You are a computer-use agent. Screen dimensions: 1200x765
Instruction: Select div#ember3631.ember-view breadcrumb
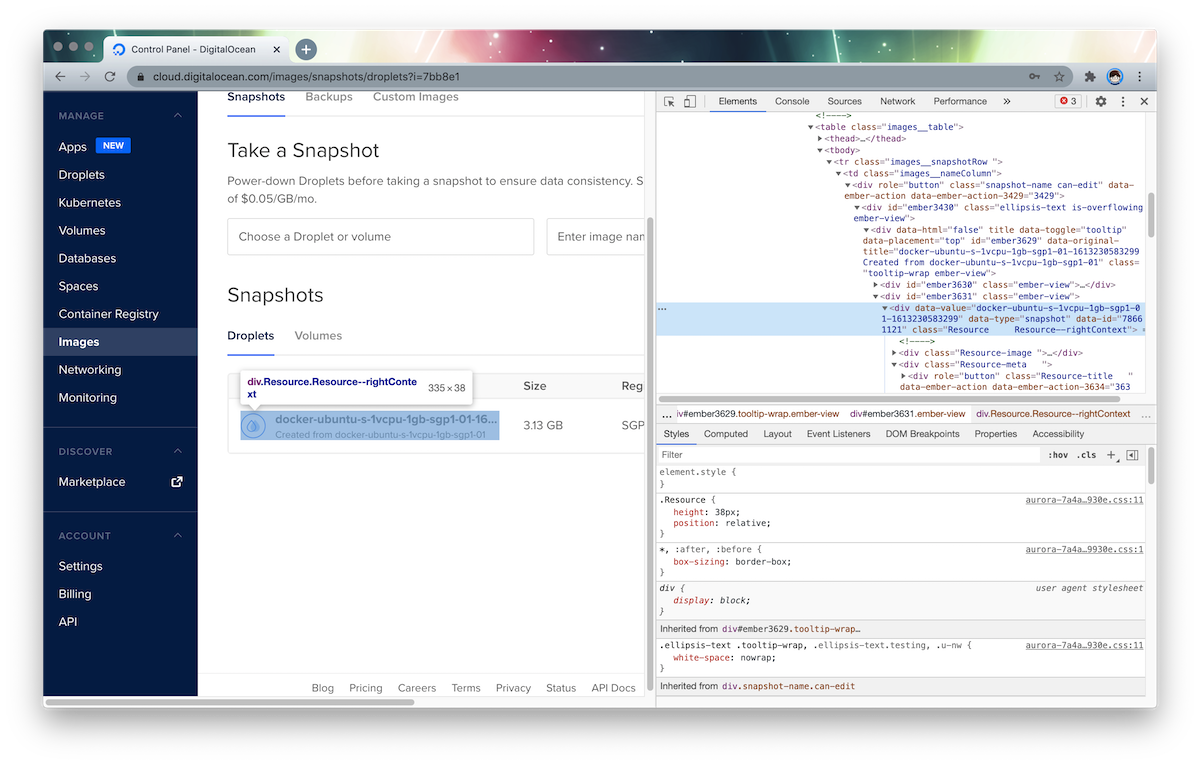(907, 414)
